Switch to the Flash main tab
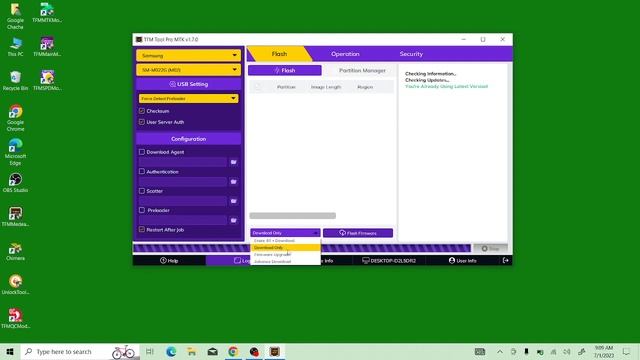Image resolution: width=640 pixels, height=360 pixels. coord(280,54)
